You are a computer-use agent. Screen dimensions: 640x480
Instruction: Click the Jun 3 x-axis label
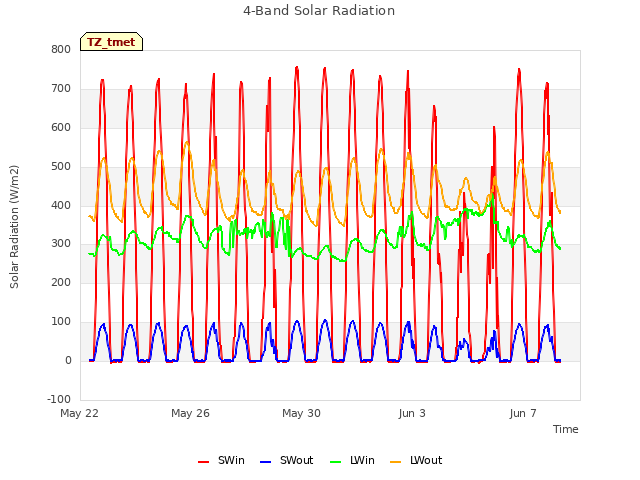(412, 413)
